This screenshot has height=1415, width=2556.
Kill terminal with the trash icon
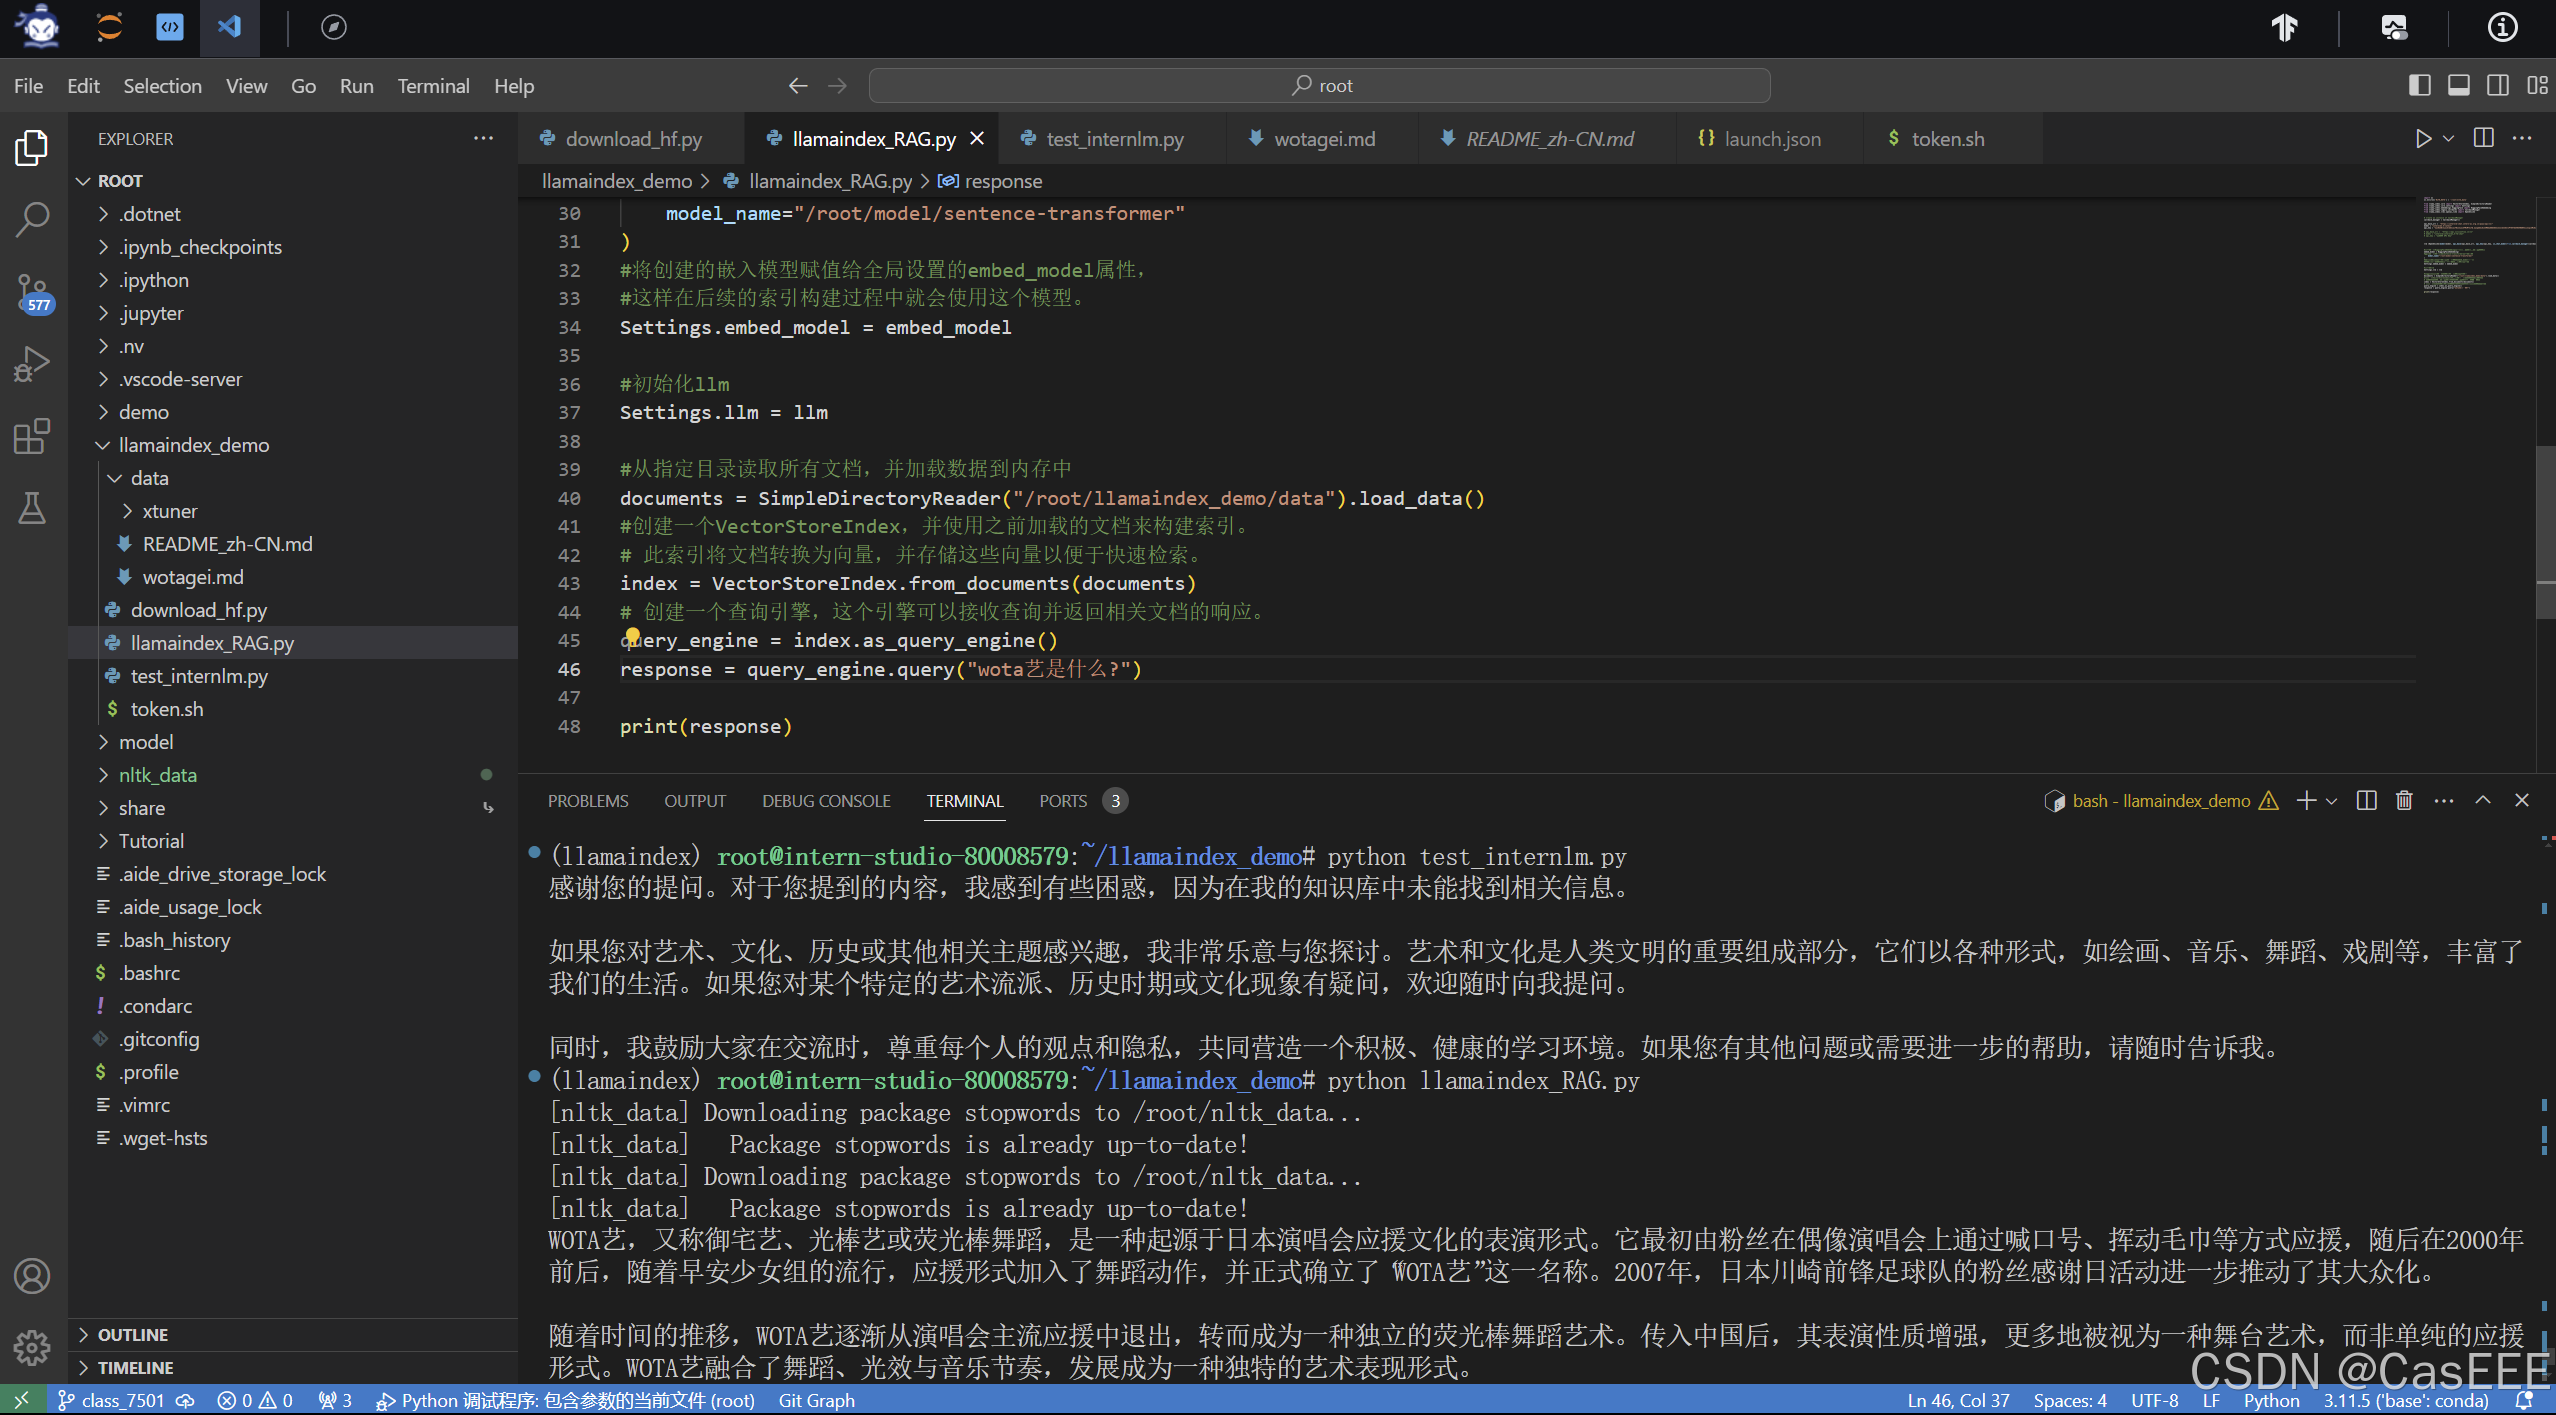click(x=2404, y=800)
